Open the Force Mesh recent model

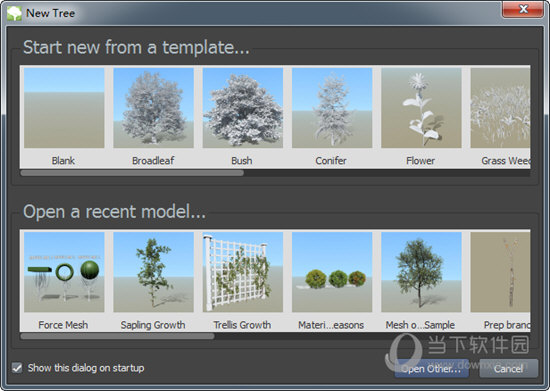pos(64,272)
